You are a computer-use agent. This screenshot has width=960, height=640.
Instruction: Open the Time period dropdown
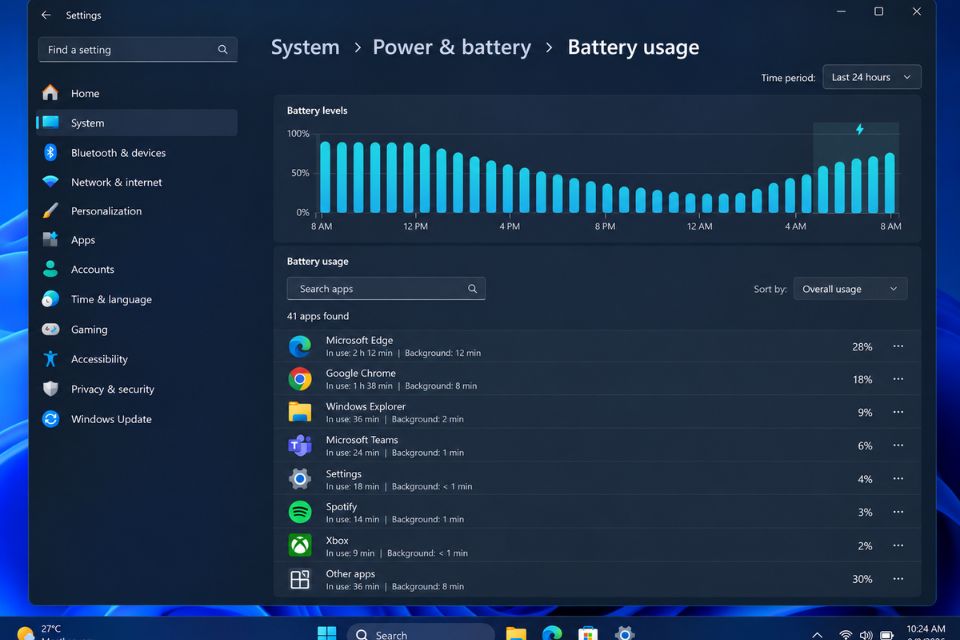pyautogui.click(x=872, y=77)
